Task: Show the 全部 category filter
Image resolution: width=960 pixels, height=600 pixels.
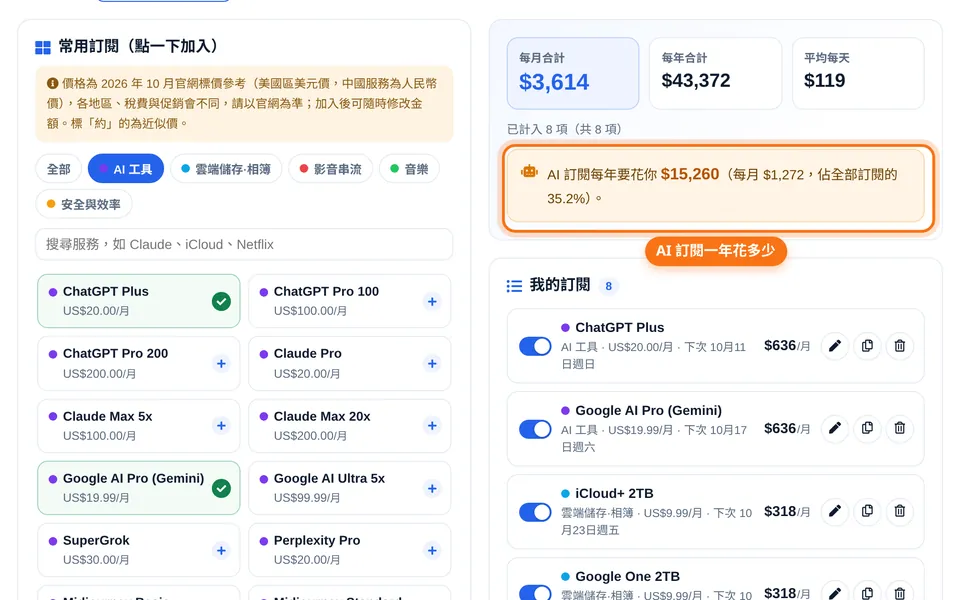Action: pyautogui.click(x=59, y=169)
